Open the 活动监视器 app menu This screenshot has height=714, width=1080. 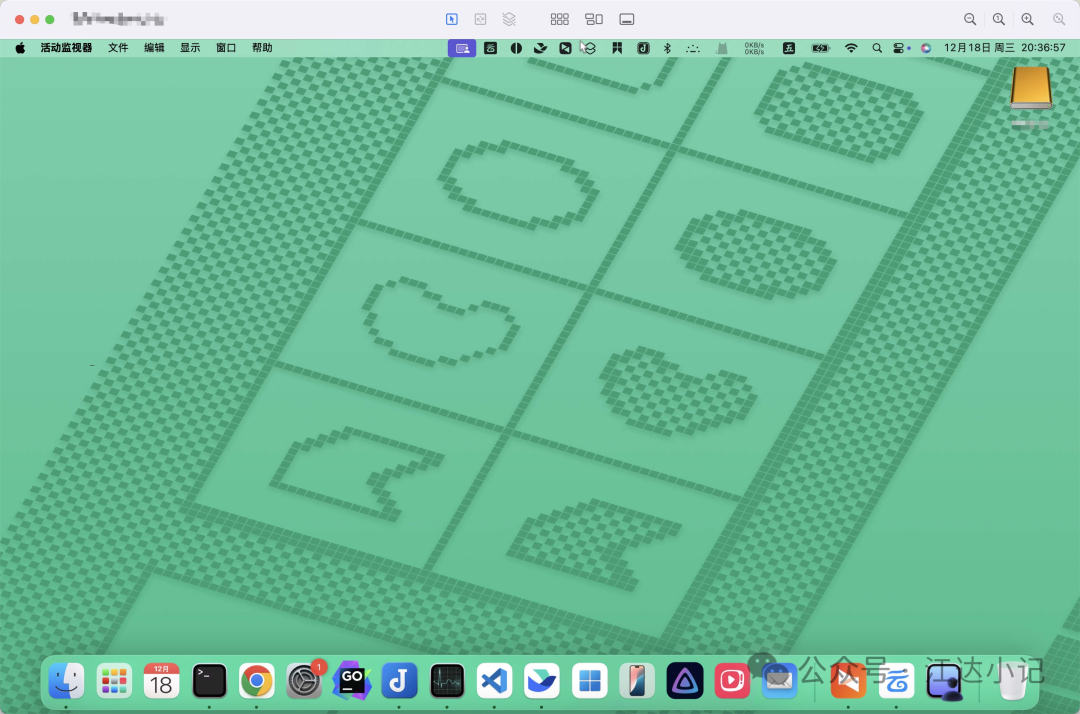[x=66, y=48]
